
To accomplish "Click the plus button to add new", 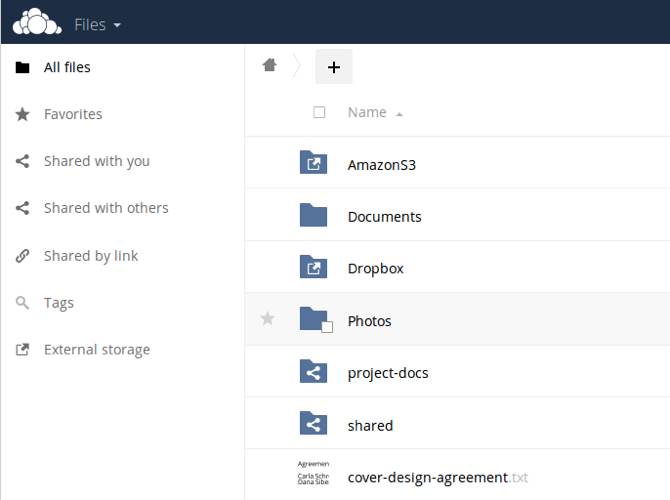I will coord(334,67).
